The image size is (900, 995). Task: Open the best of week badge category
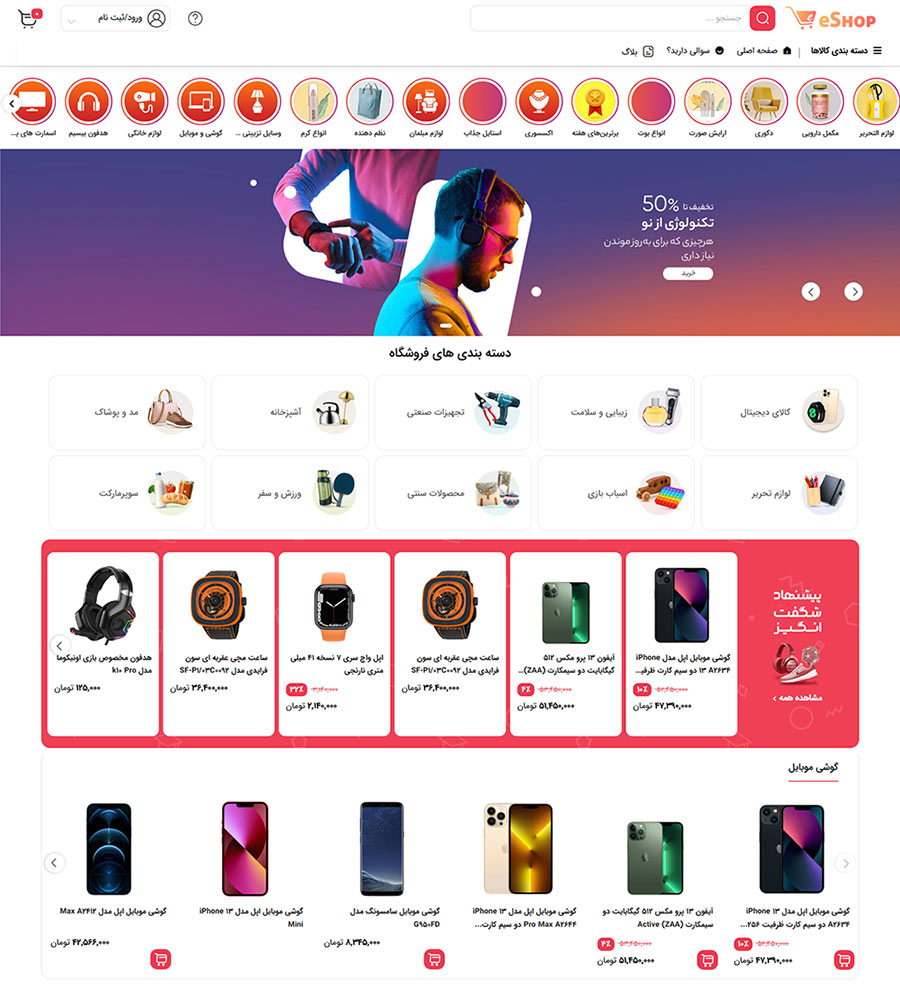(x=595, y=102)
